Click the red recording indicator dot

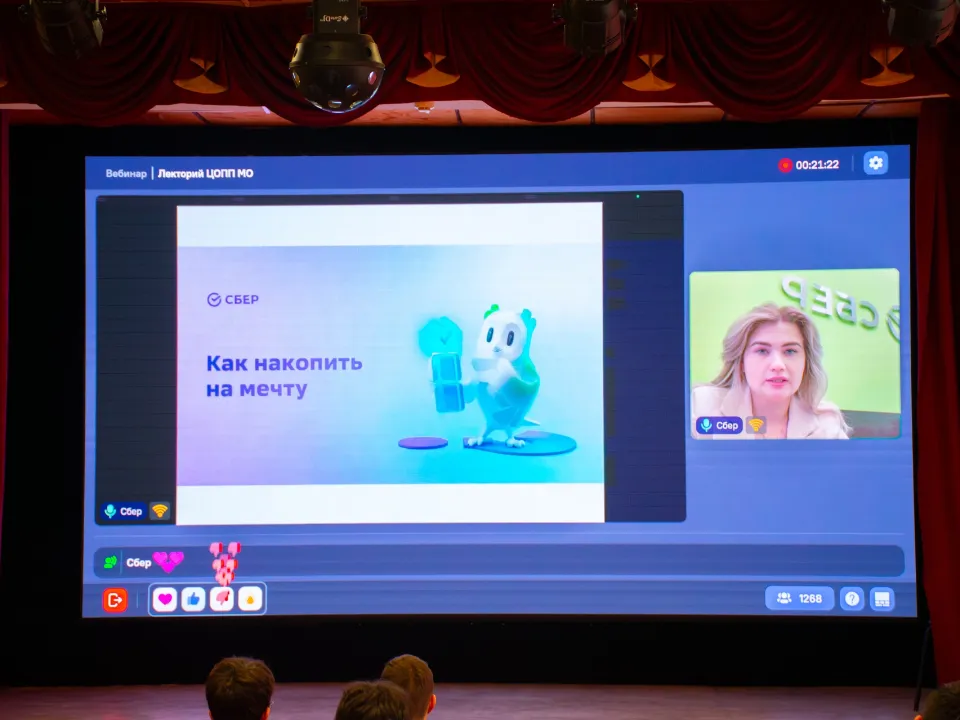point(785,165)
